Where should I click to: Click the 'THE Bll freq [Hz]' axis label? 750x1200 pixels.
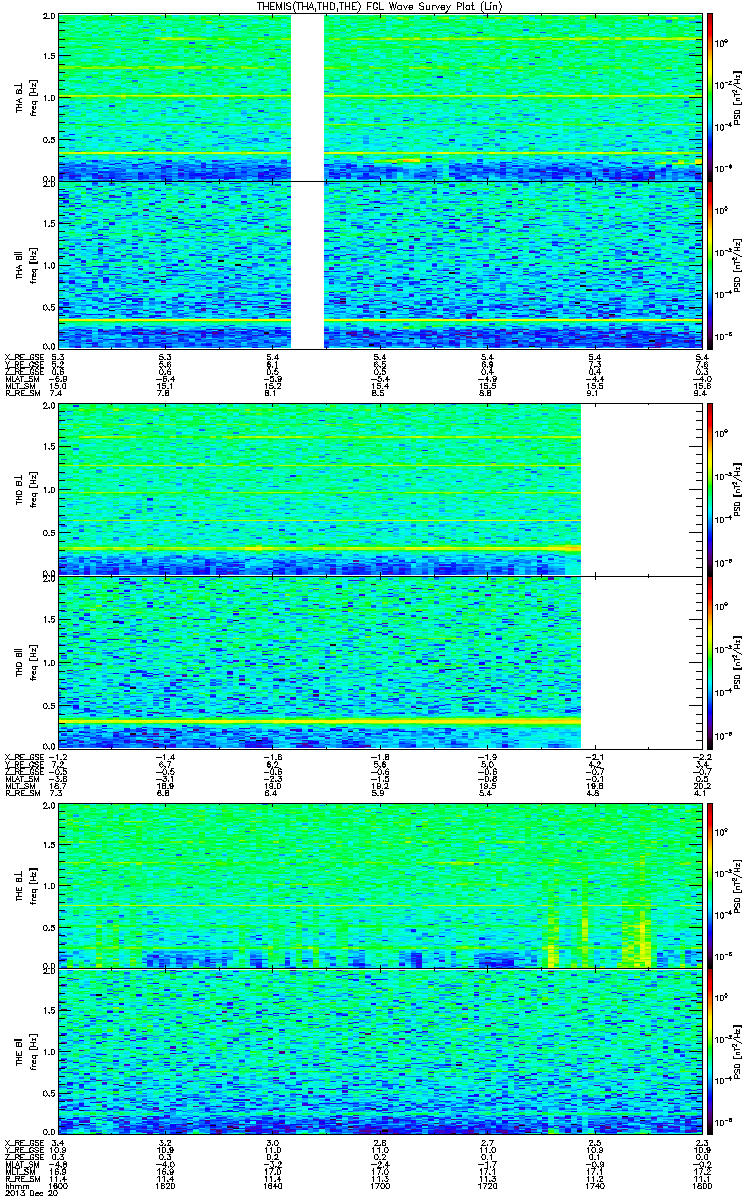[x=26, y=1052]
